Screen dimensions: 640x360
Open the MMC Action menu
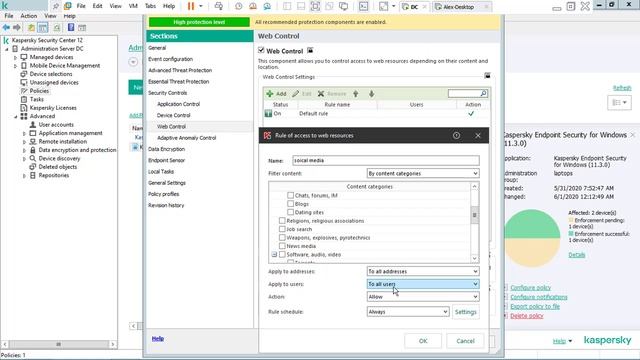[29, 16]
